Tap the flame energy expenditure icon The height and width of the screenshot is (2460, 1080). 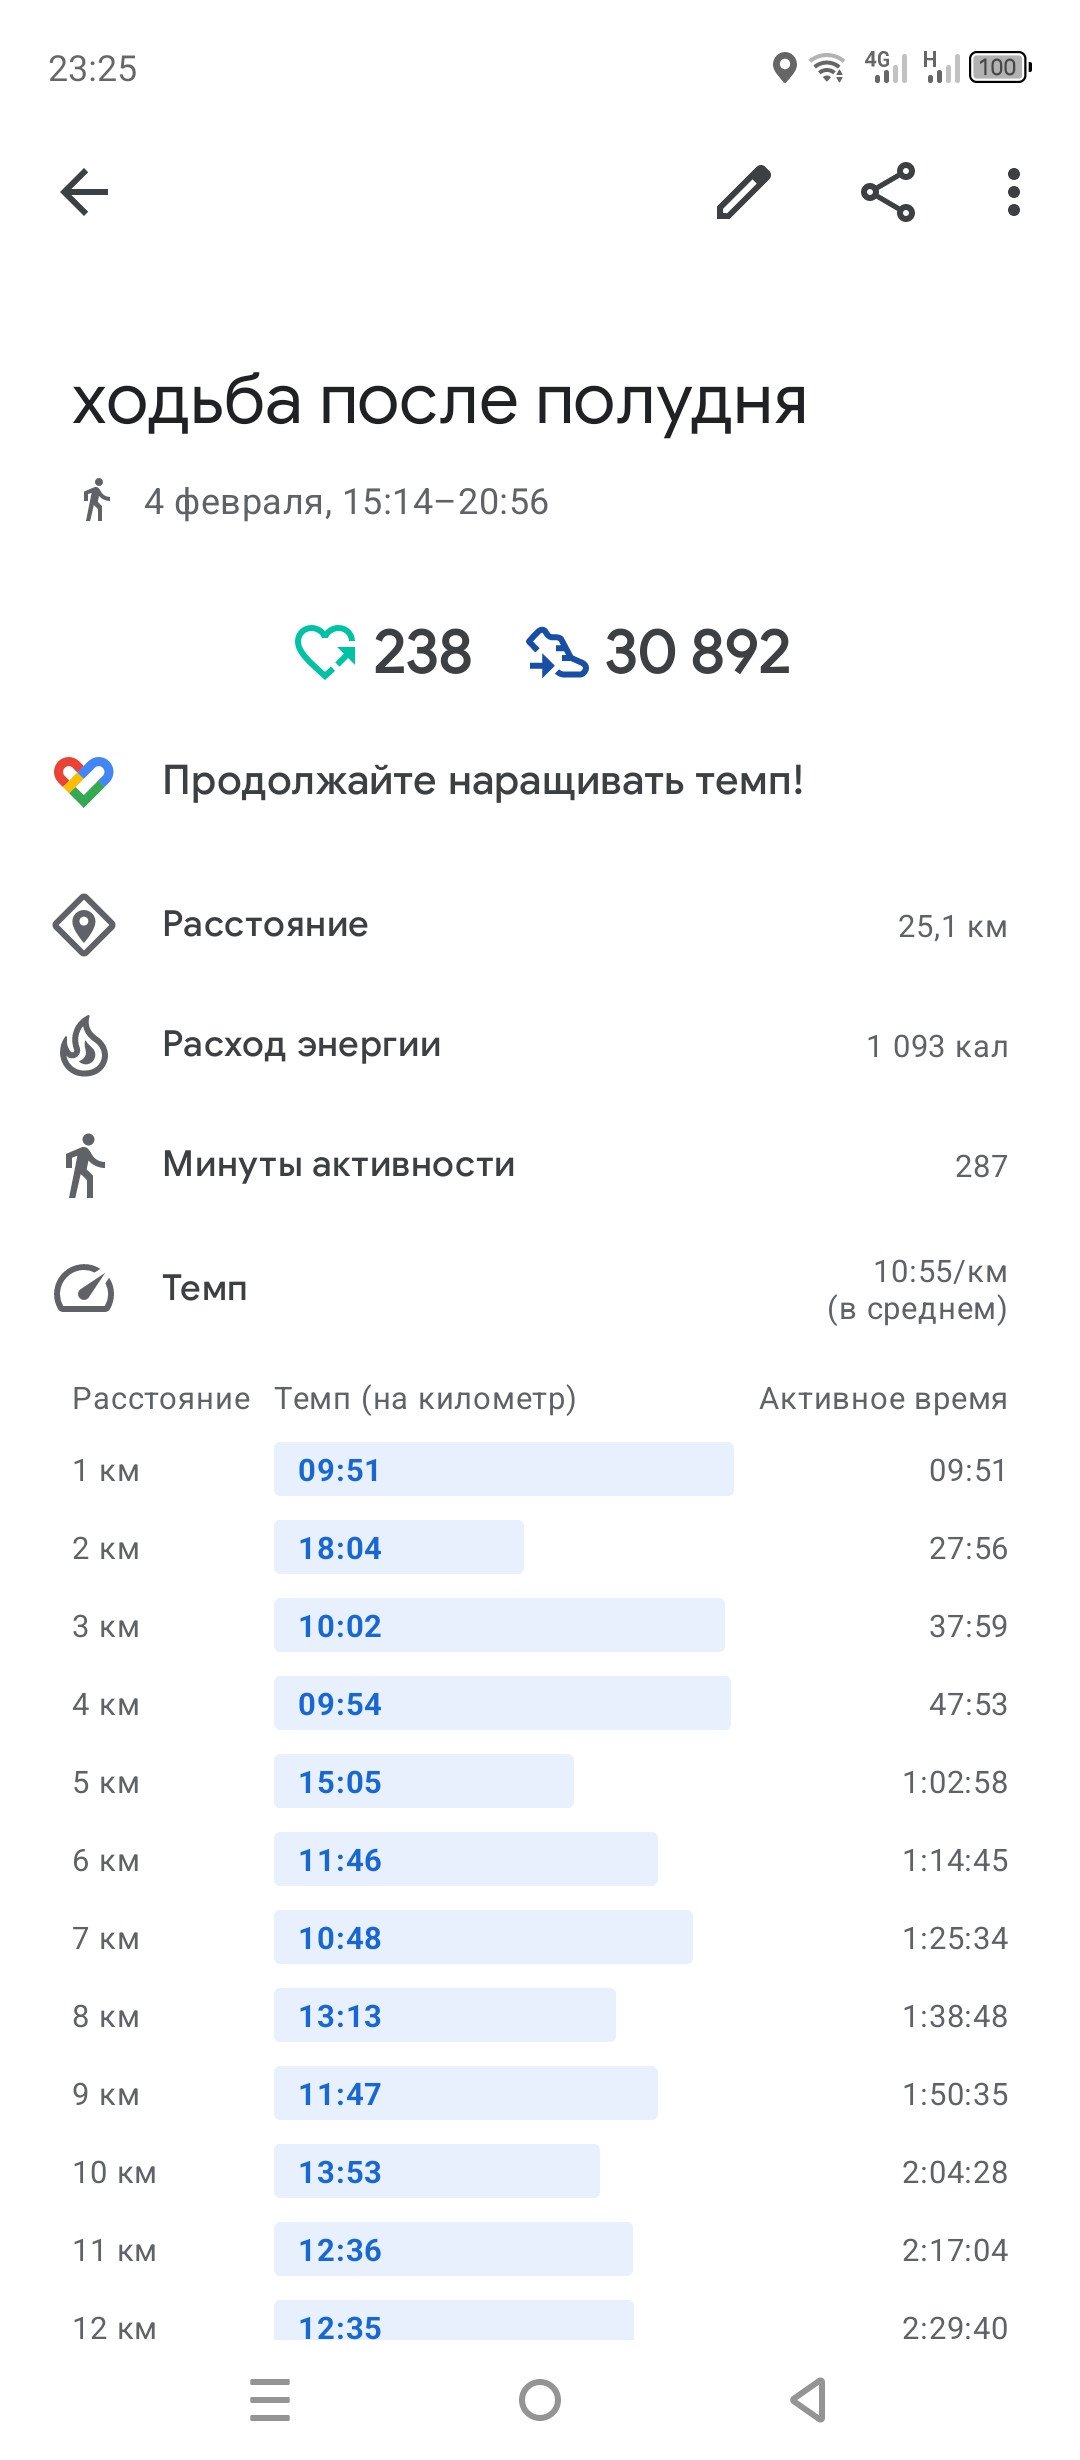(x=84, y=1045)
